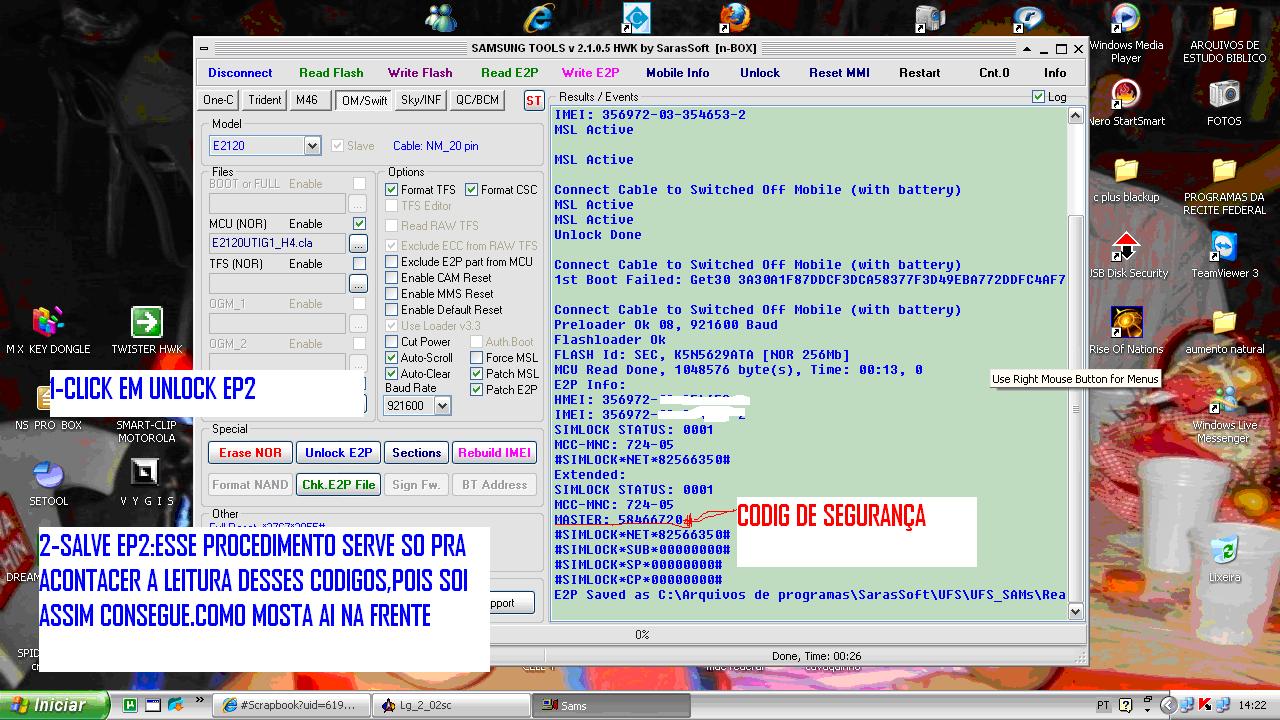This screenshot has height=720, width=1280.
Task: Toggle the Format TFS option
Action: [391, 190]
